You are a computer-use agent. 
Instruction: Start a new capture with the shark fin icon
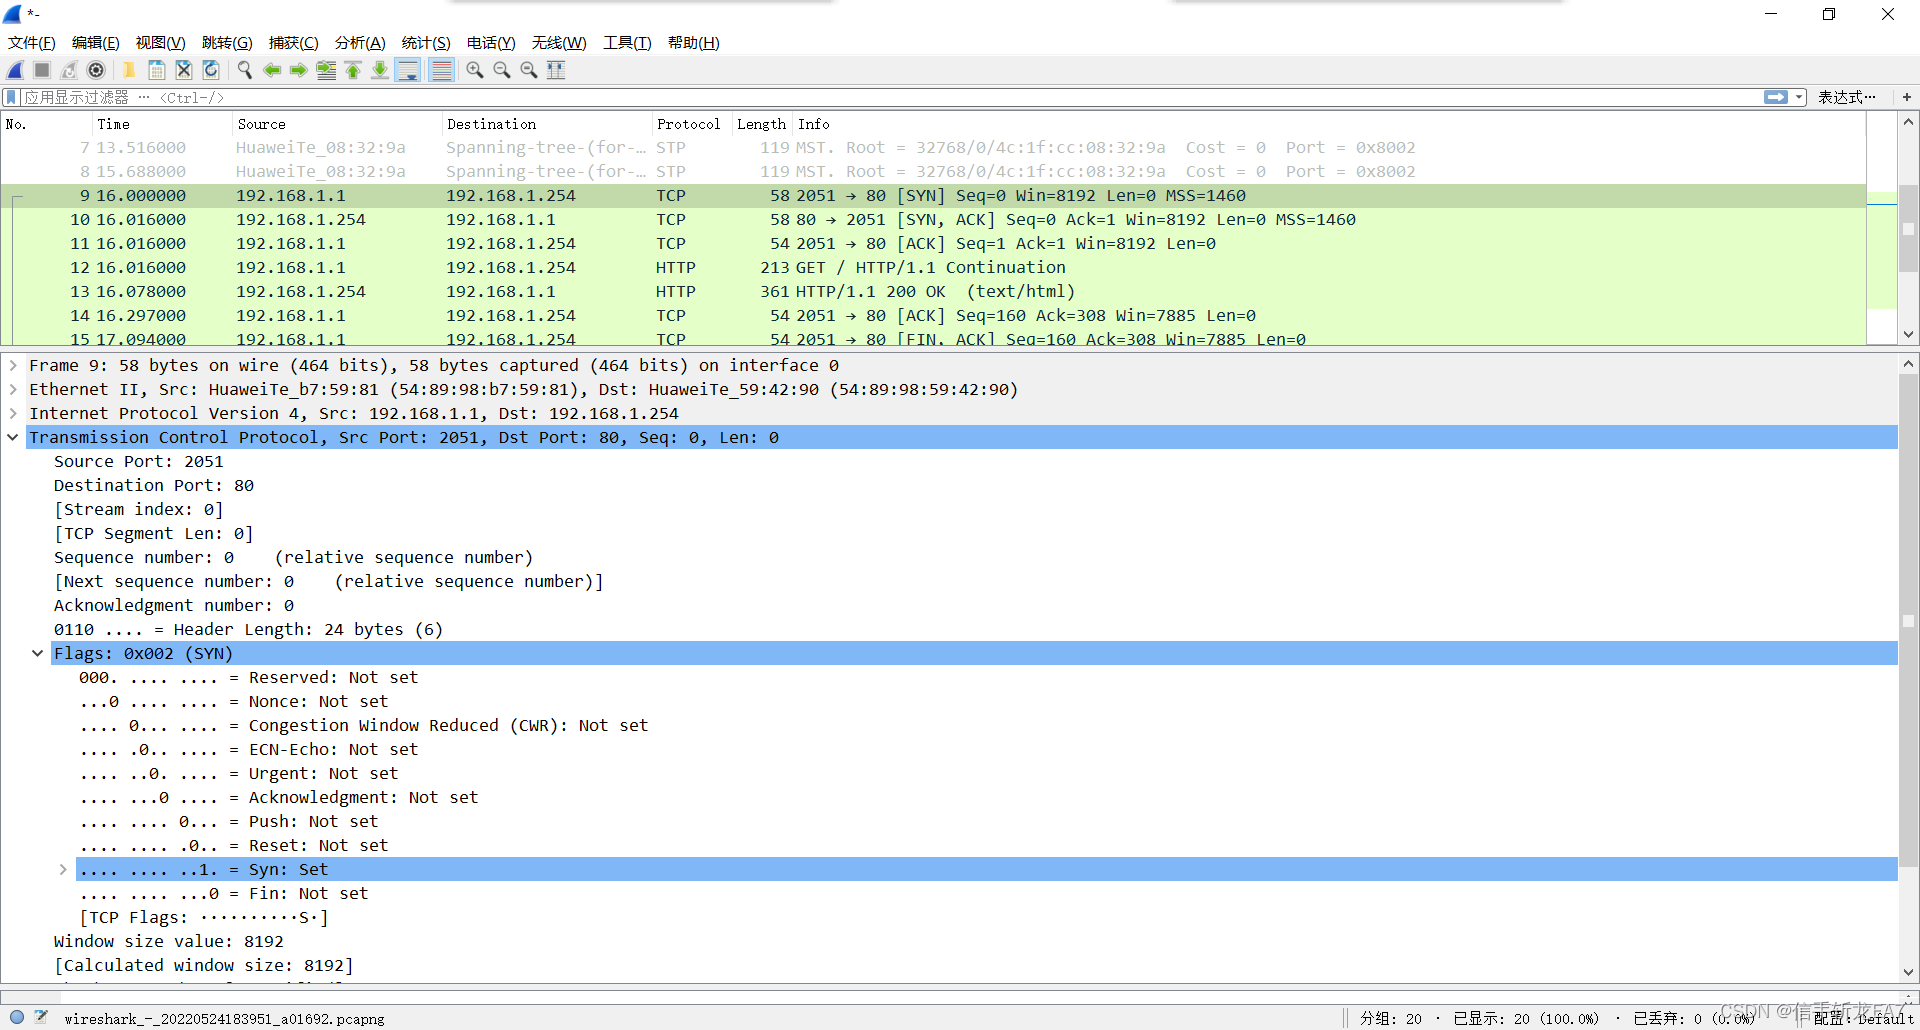click(14, 70)
